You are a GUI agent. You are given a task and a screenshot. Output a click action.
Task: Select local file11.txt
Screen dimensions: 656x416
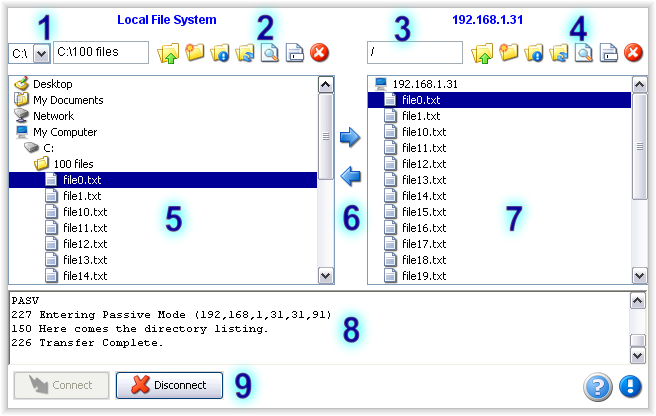(85, 228)
